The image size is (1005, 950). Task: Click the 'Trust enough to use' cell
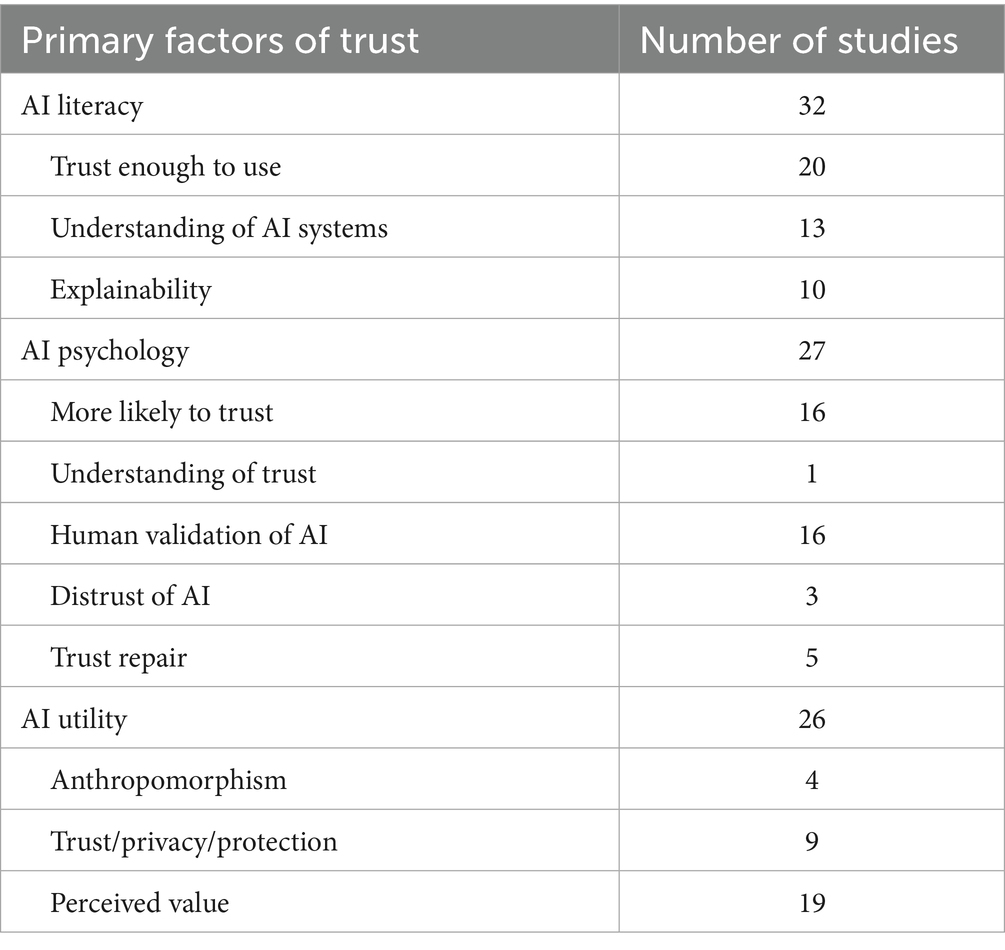tap(166, 166)
